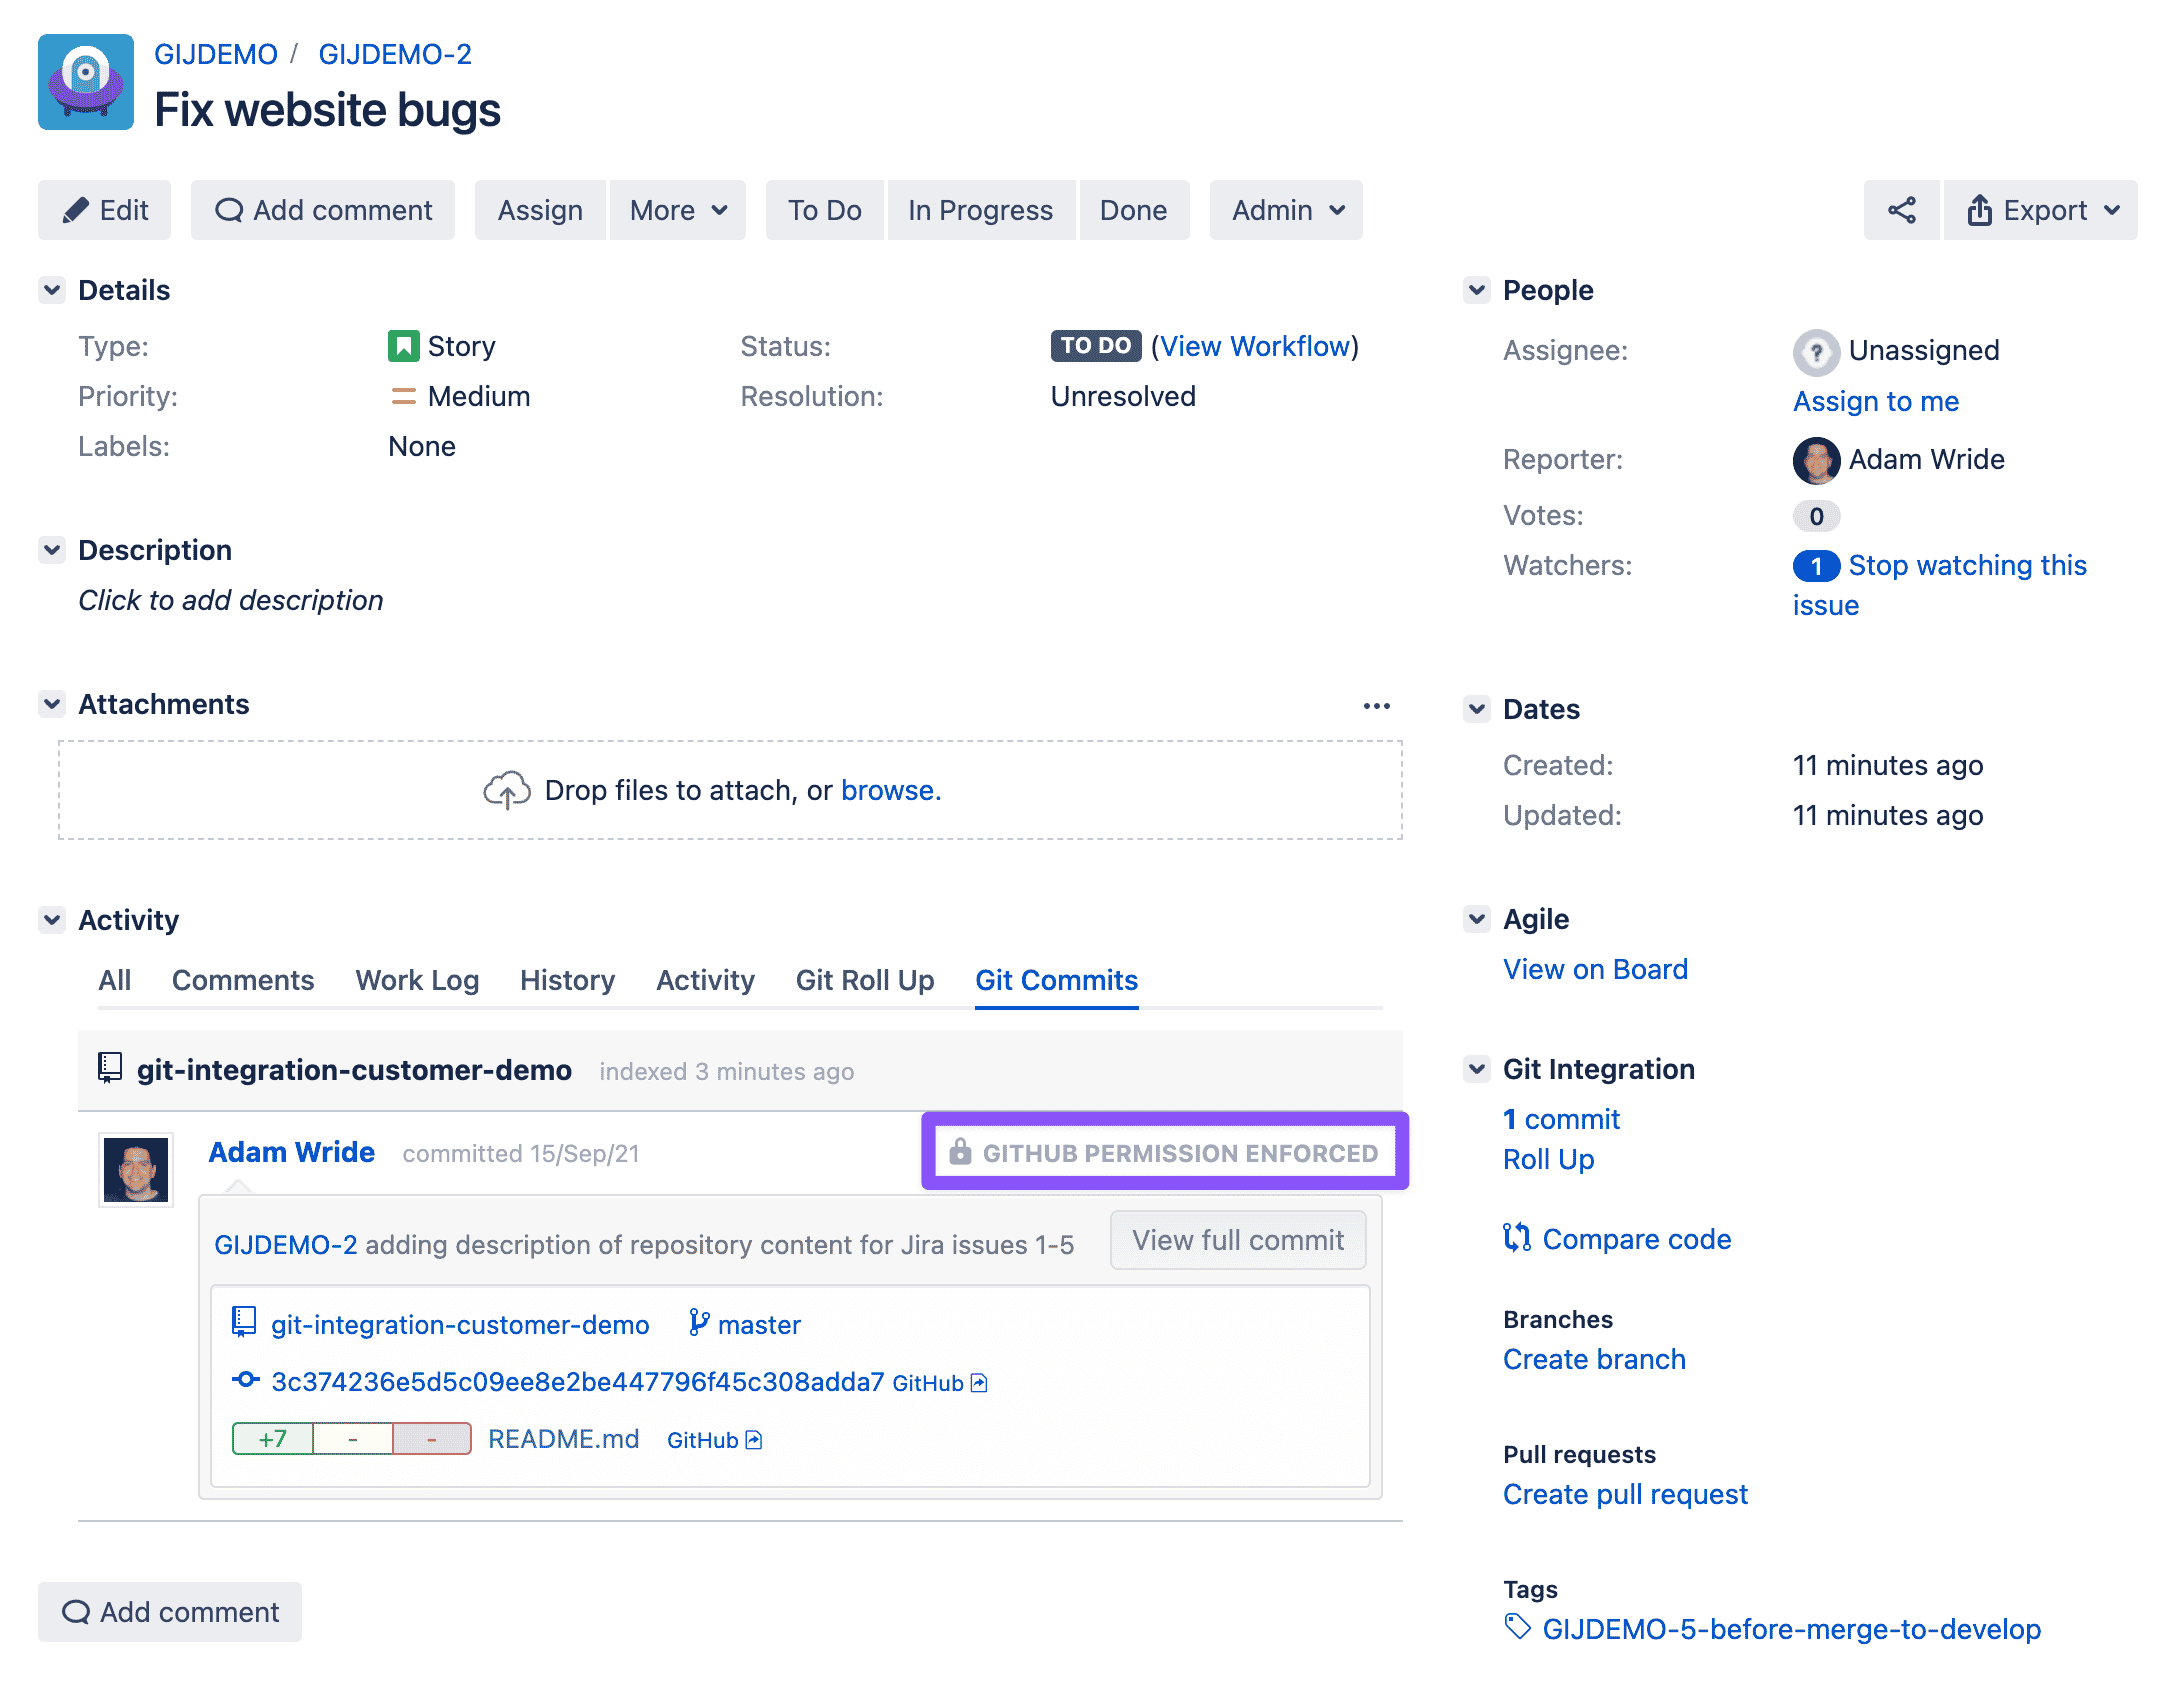2174x1696 pixels.
Task: Open attachments three-dot options menu
Action: pos(1376,705)
